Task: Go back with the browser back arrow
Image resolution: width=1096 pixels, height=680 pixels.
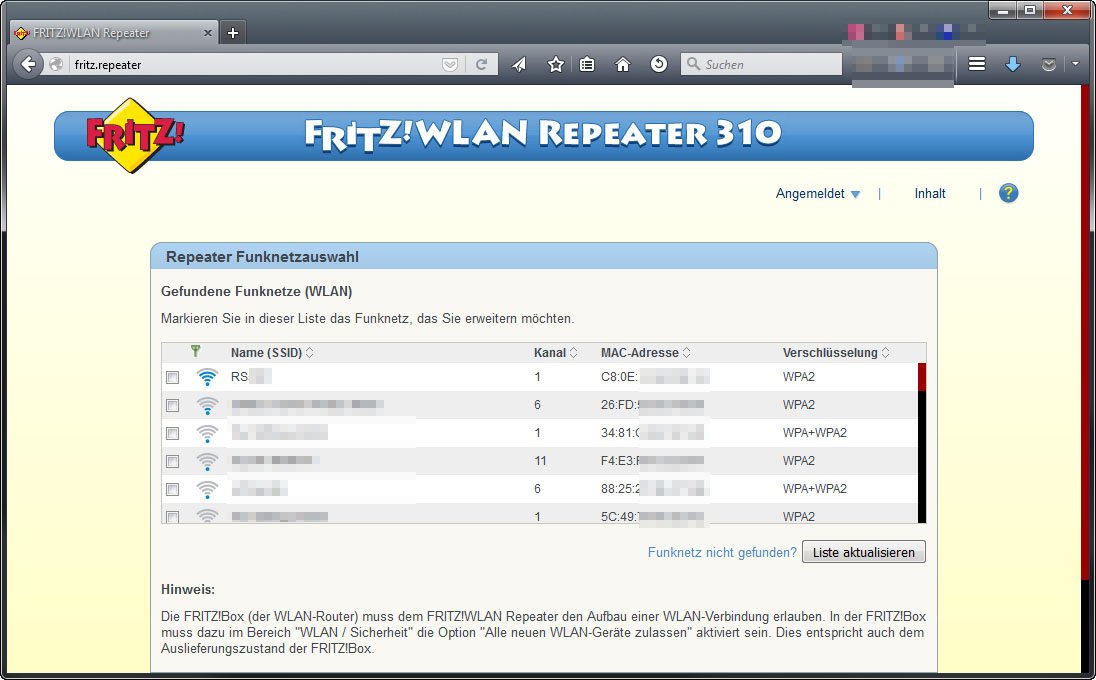Action: [x=28, y=64]
